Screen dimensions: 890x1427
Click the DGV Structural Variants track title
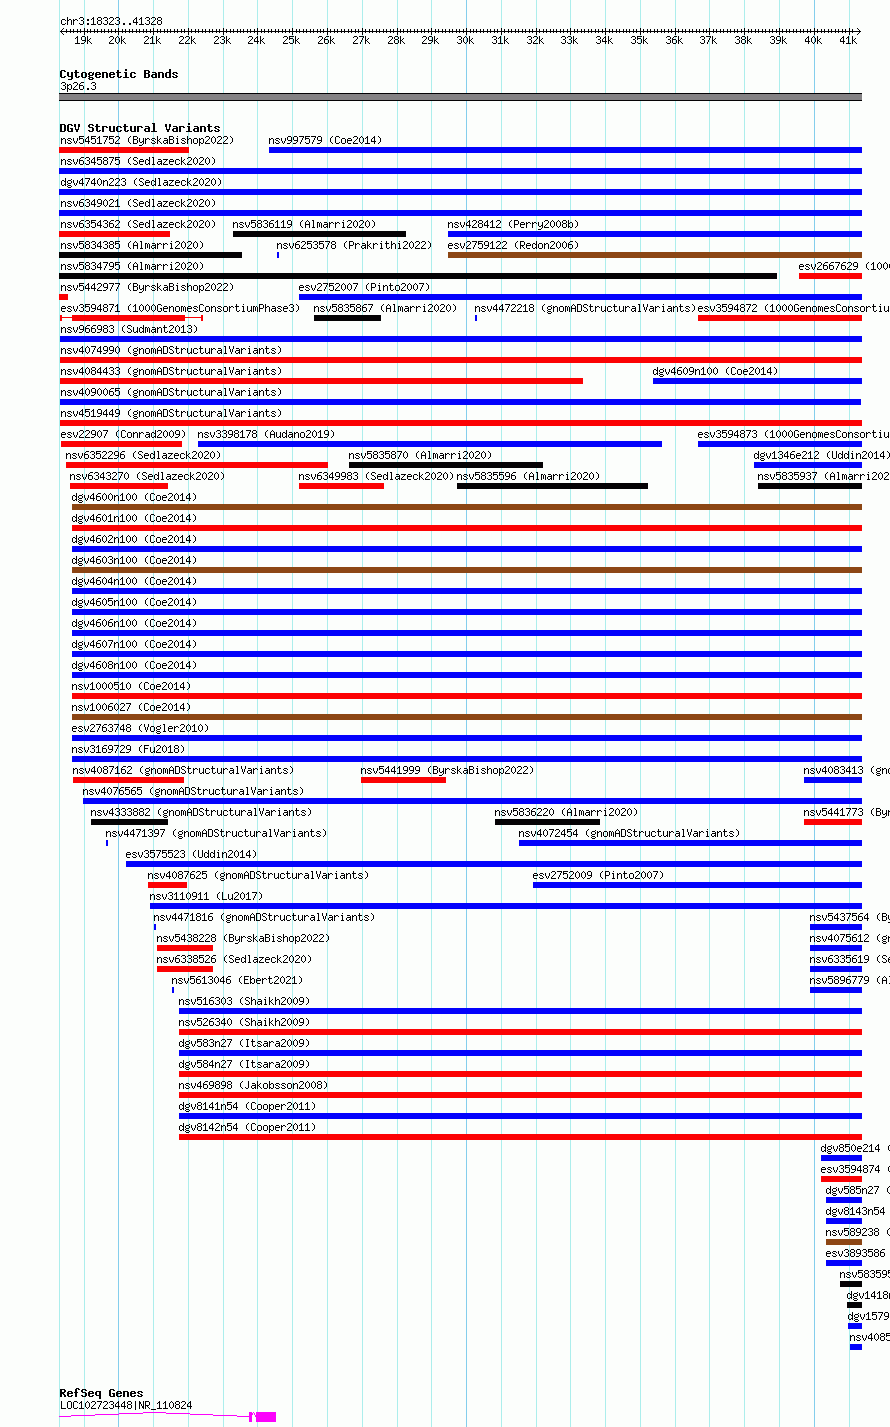point(139,128)
